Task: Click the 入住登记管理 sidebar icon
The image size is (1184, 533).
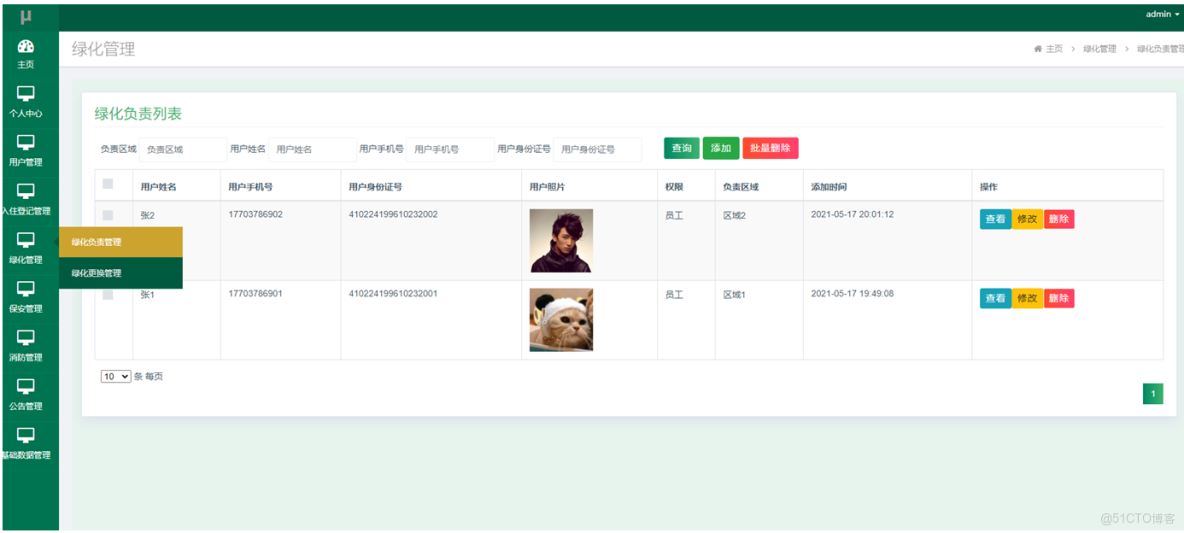Action: [26, 190]
